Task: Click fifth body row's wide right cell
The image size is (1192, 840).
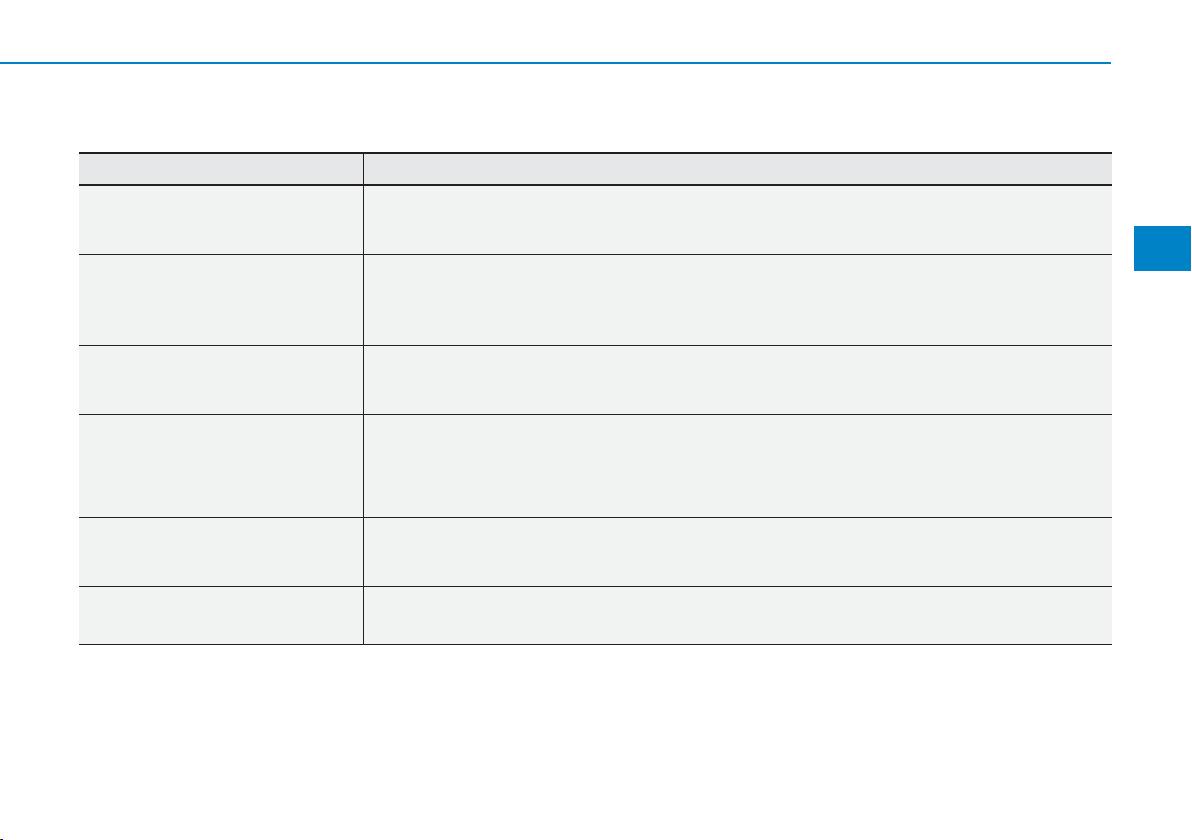Action: pyautogui.click(x=737, y=552)
